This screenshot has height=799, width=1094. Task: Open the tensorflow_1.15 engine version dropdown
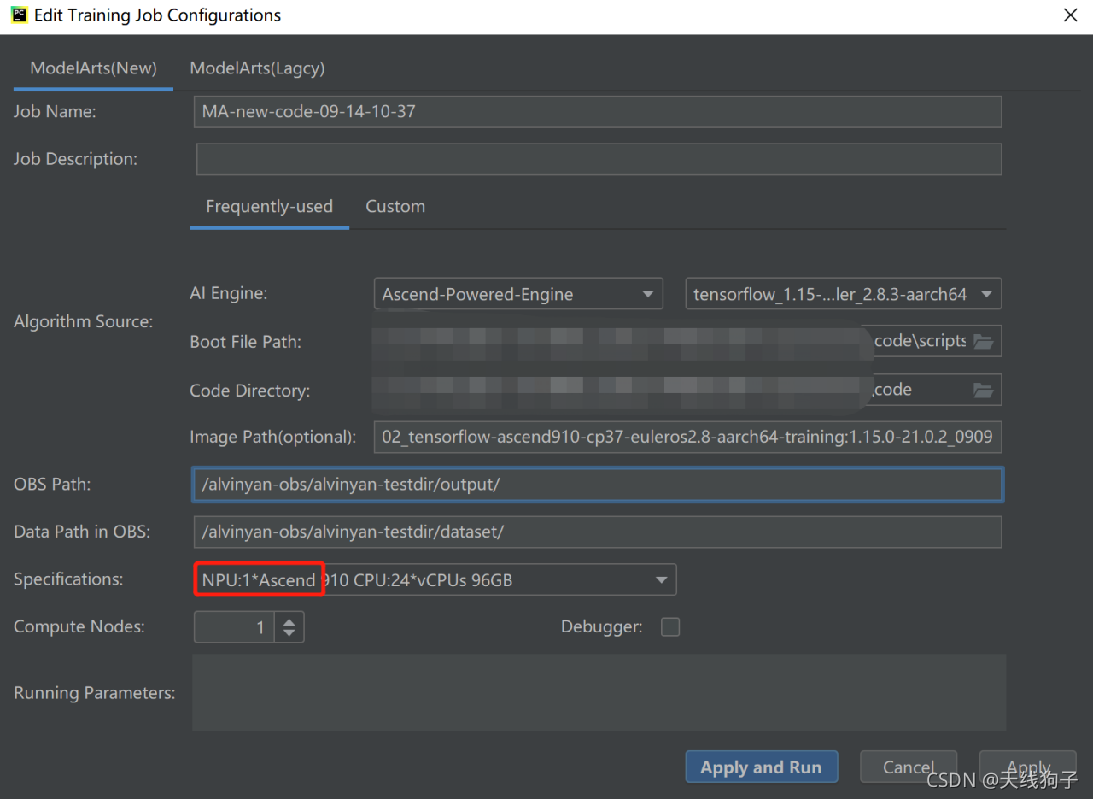coord(844,294)
